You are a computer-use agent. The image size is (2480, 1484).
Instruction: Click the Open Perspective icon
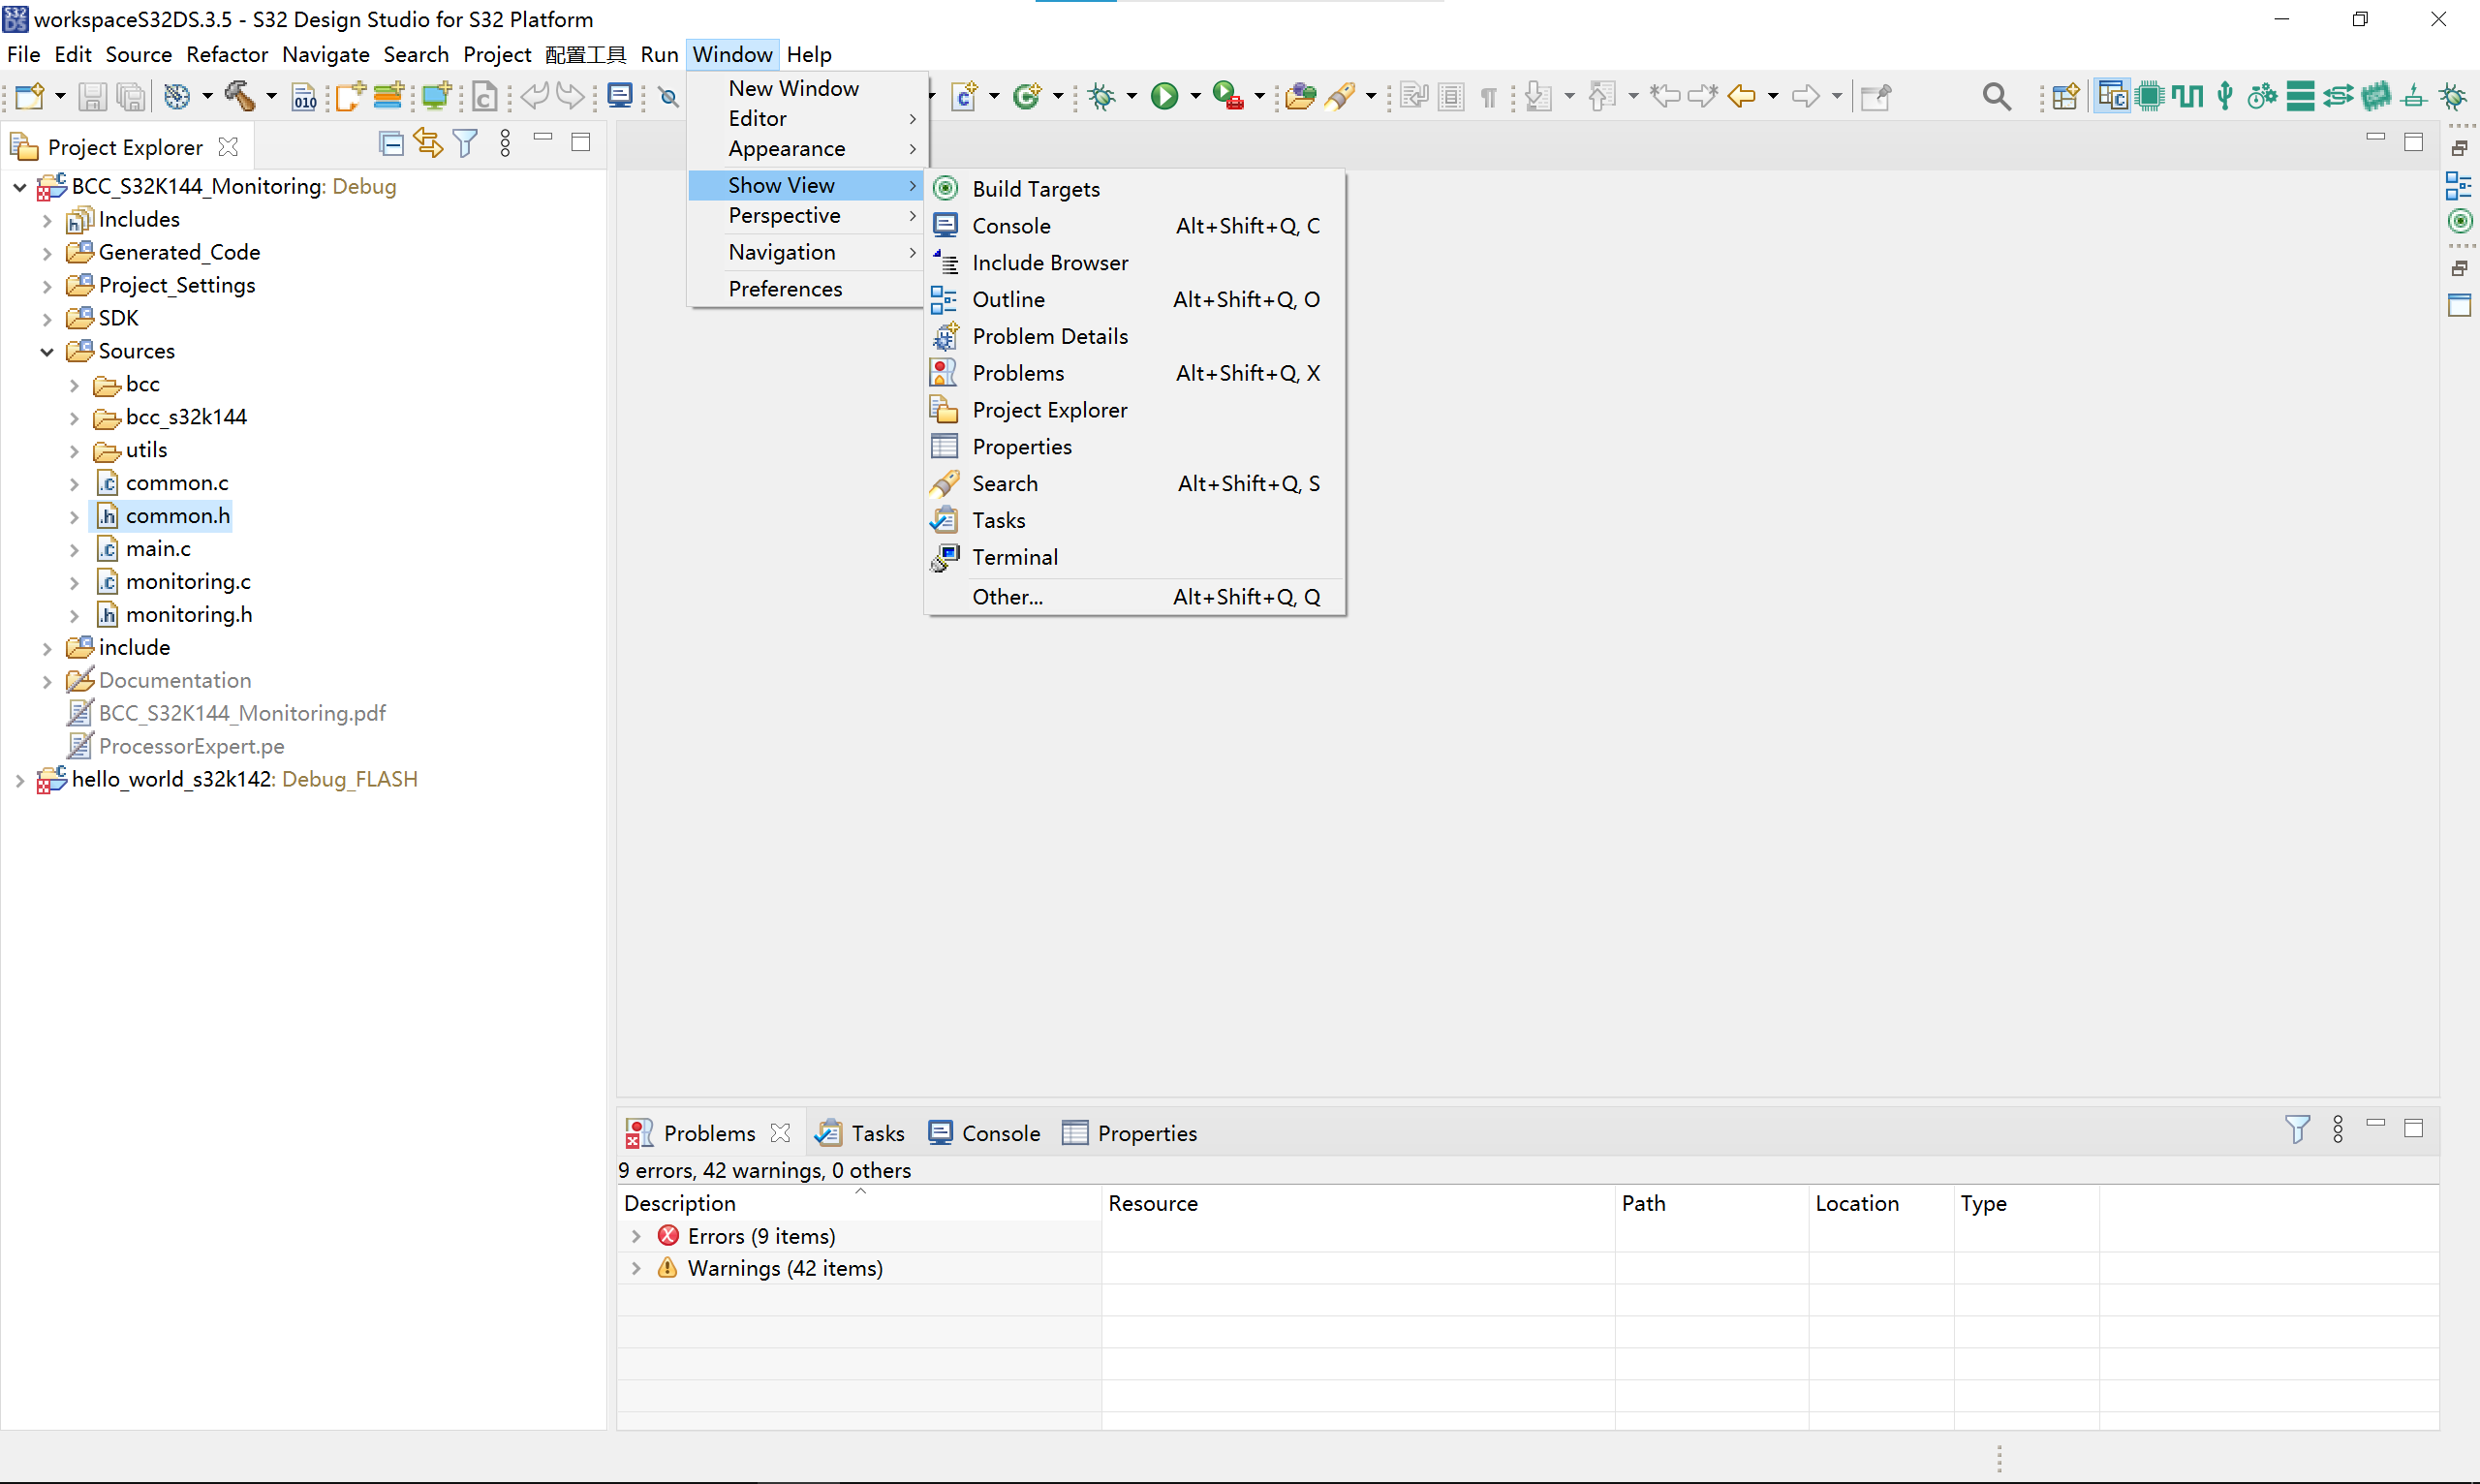(2065, 96)
